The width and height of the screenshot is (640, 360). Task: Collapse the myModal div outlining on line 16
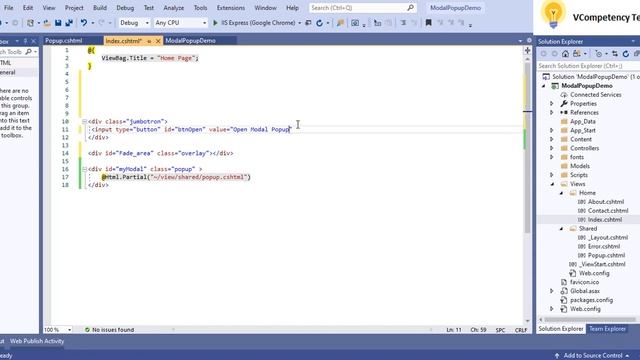(x=84, y=169)
